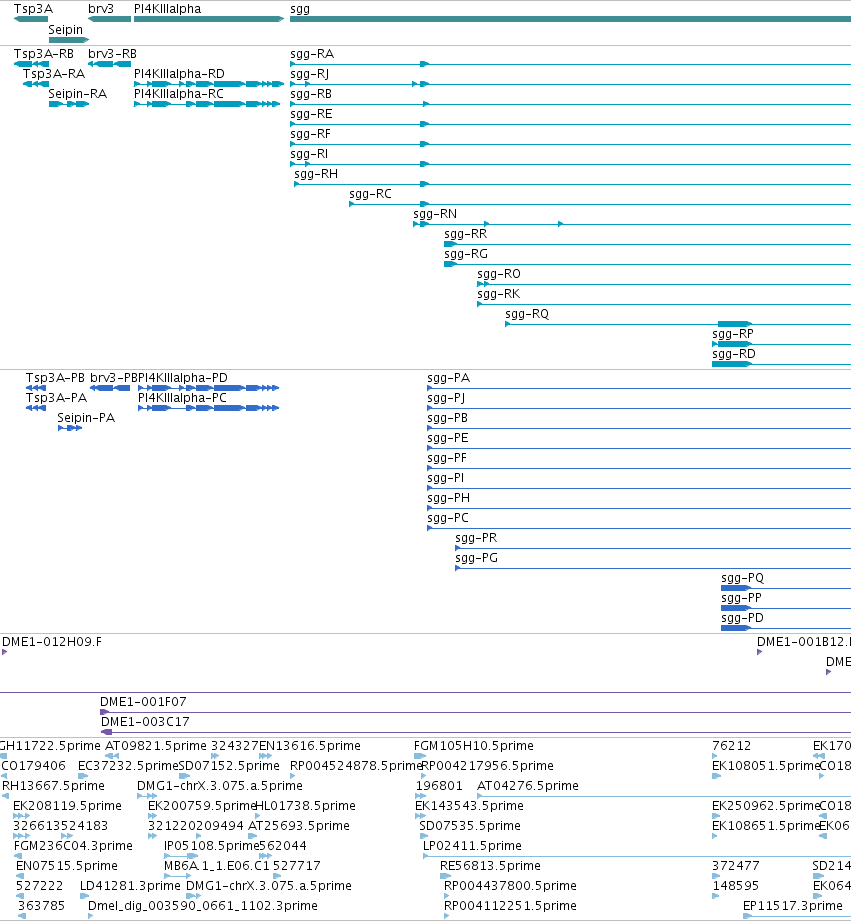This screenshot has height=921, width=851.
Task: Click the PI4KIIIalpha gene bar
Action: (209, 19)
